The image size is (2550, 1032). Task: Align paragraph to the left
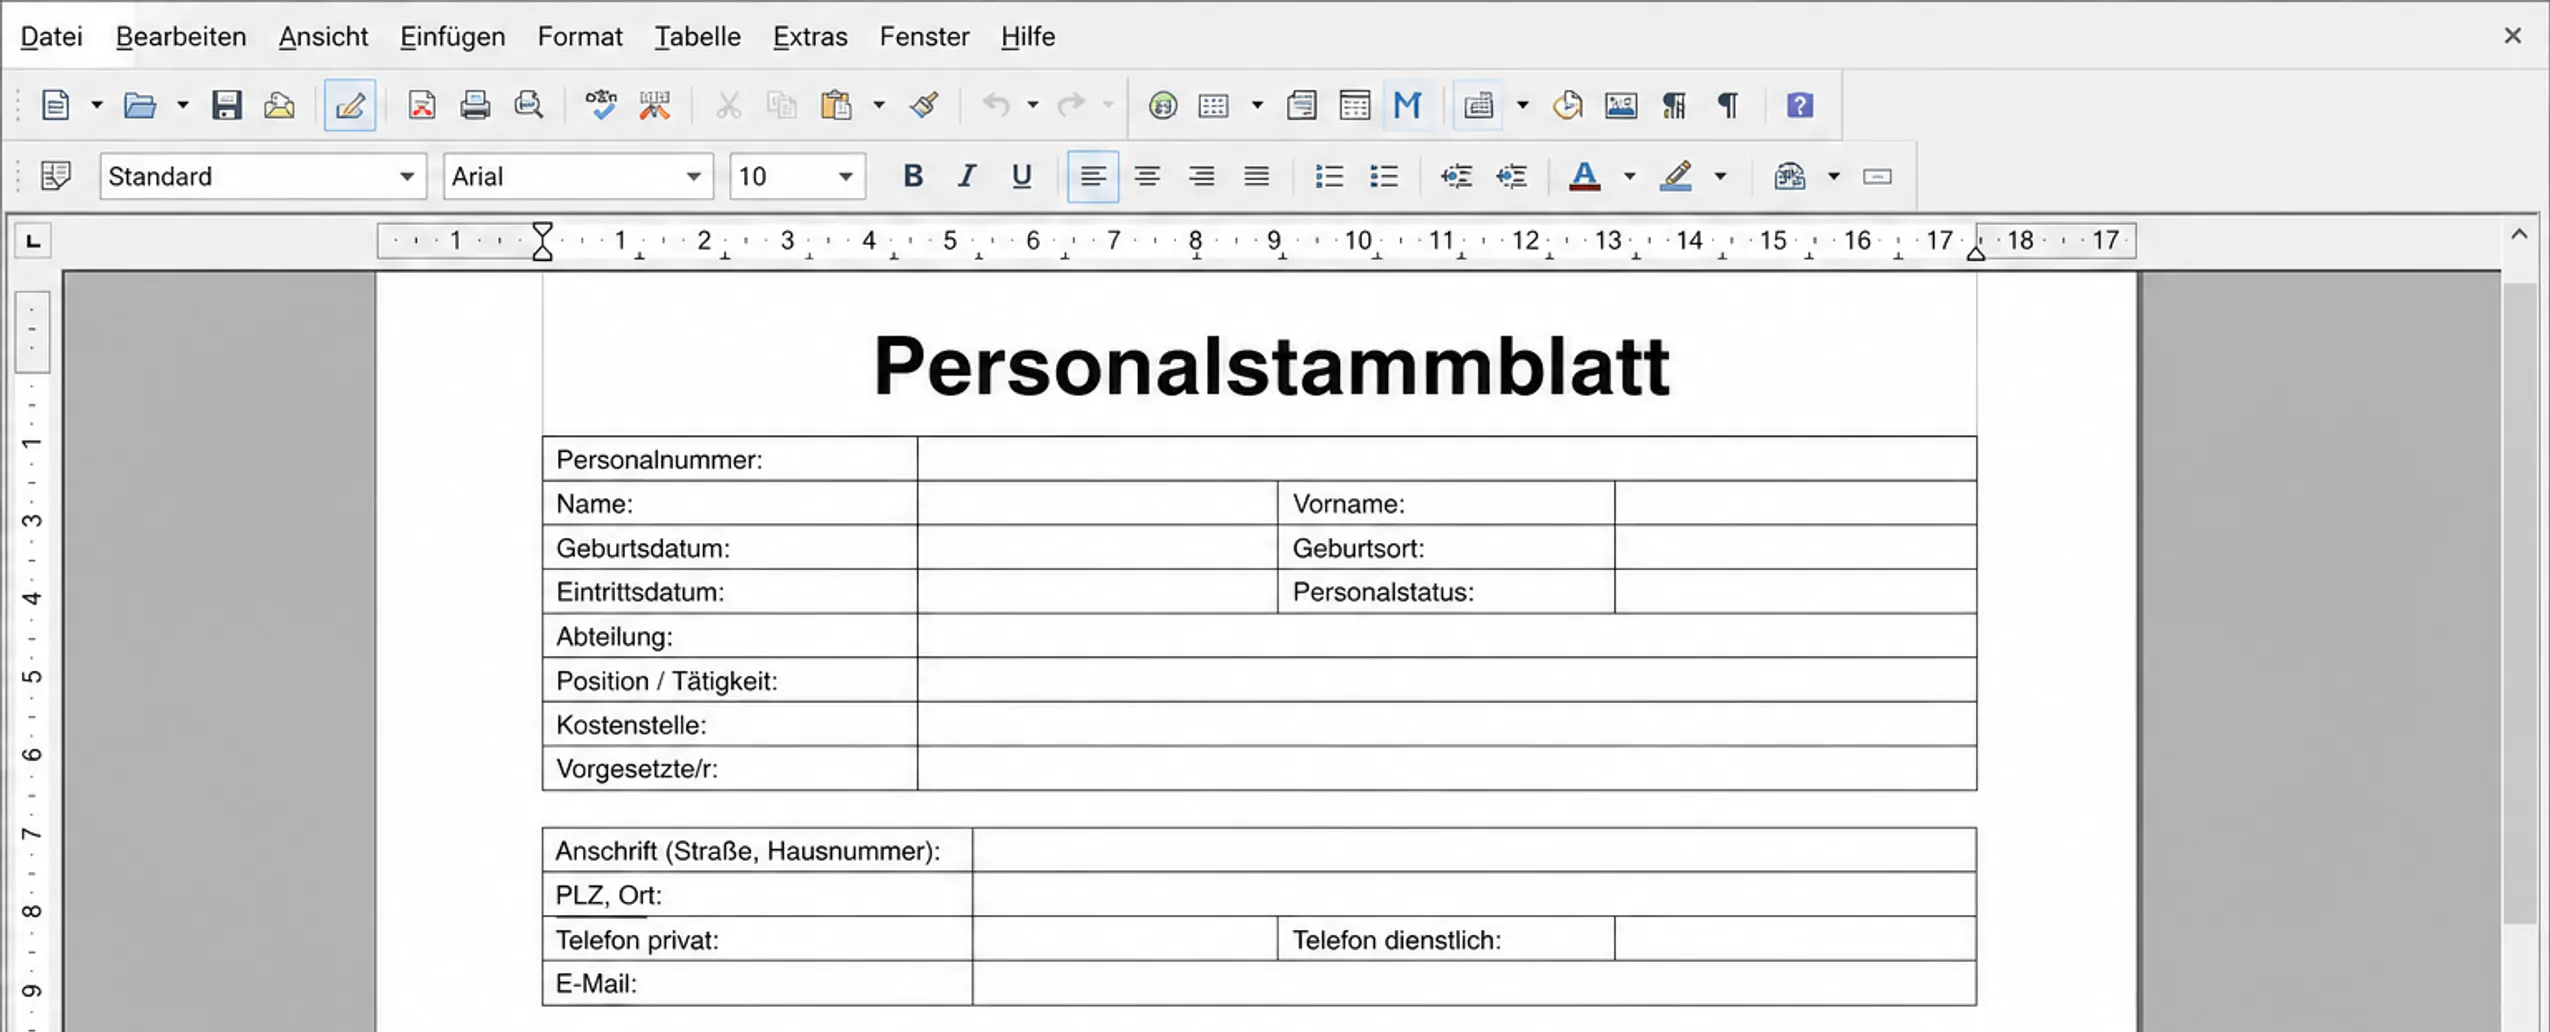[1093, 177]
